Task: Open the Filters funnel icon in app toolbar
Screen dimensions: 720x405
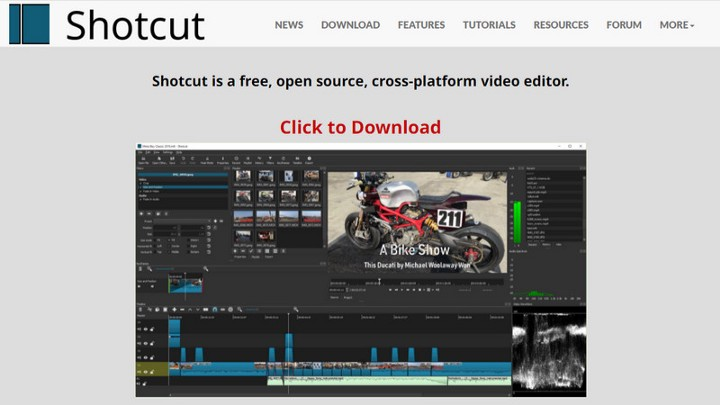Action: coord(270,160)
